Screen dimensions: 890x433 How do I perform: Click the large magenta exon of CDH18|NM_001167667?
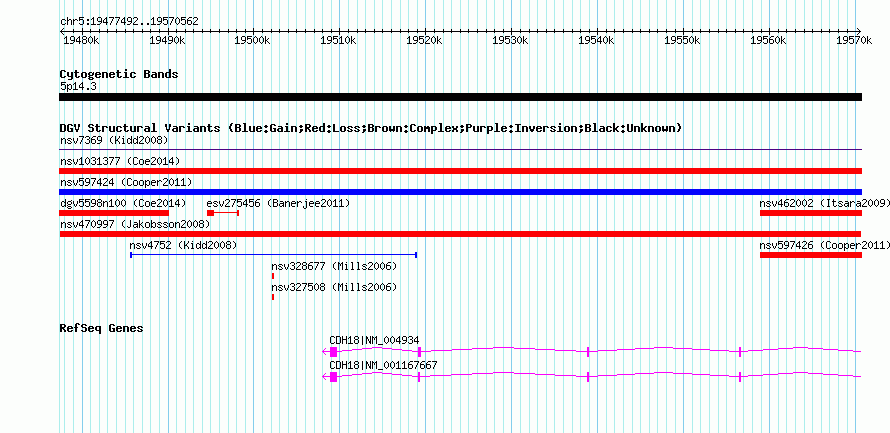pyautogui.click(x=333, y=377)
